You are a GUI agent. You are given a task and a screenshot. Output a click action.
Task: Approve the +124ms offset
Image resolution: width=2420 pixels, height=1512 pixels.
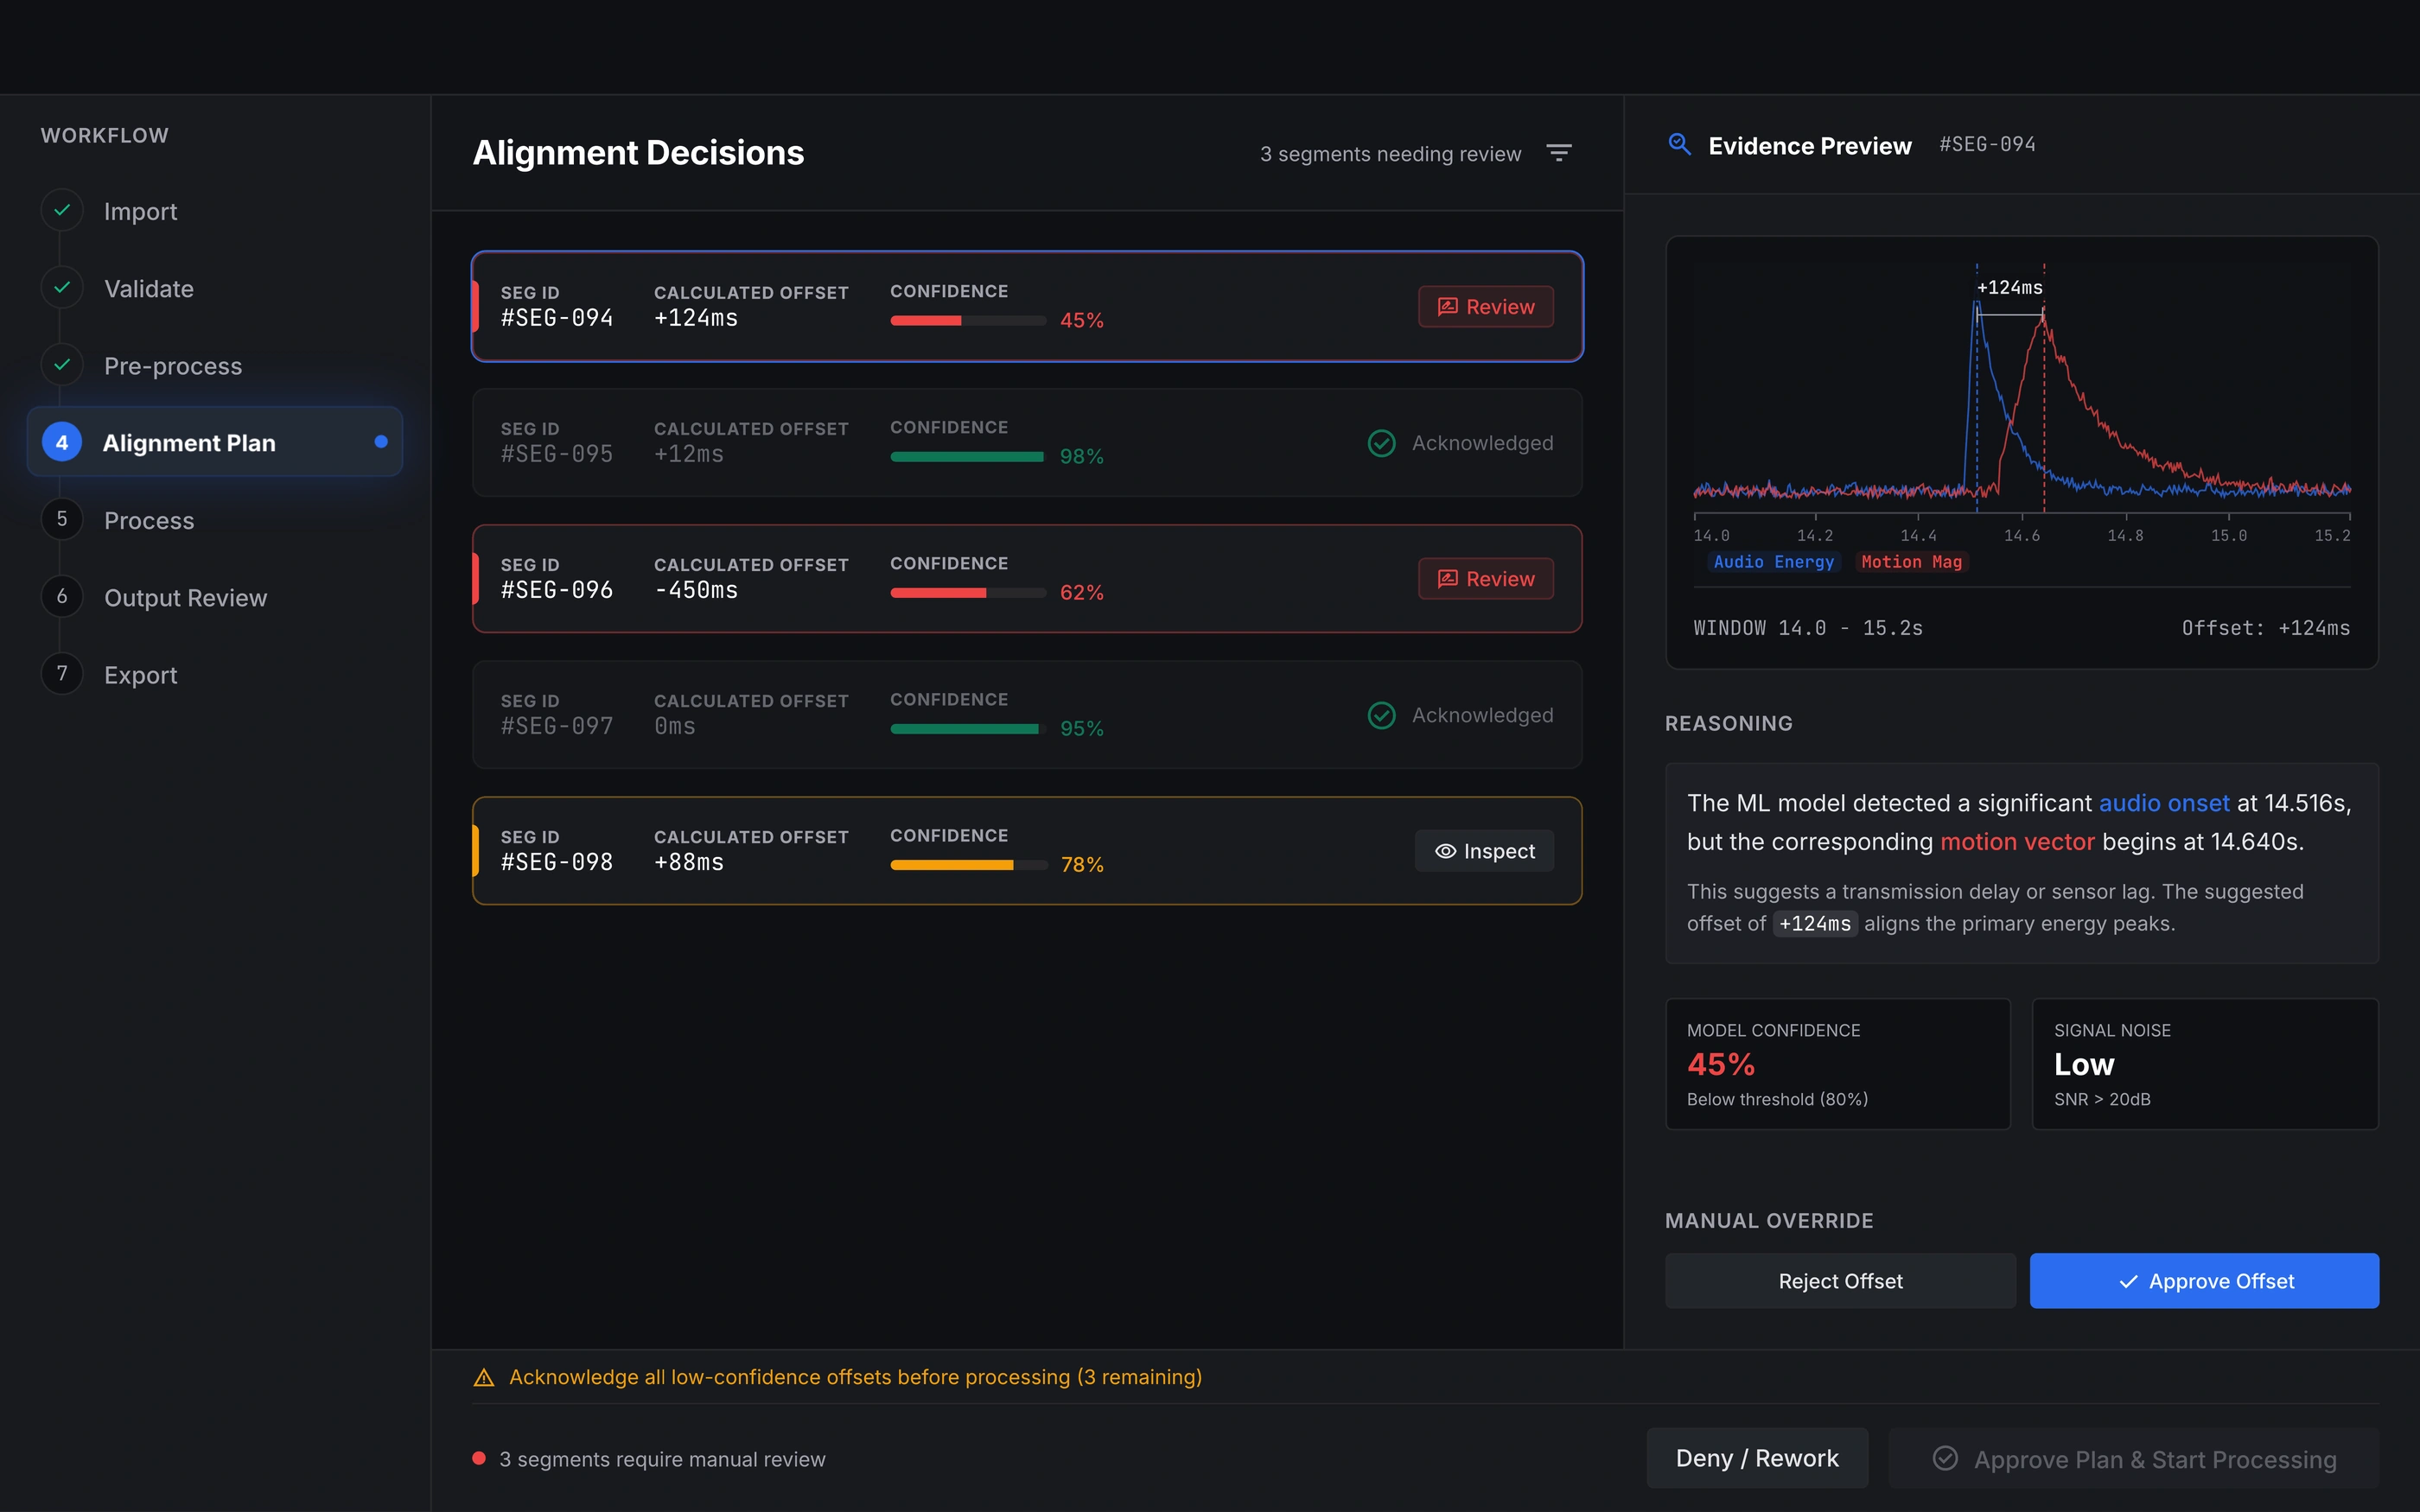2204,1281
